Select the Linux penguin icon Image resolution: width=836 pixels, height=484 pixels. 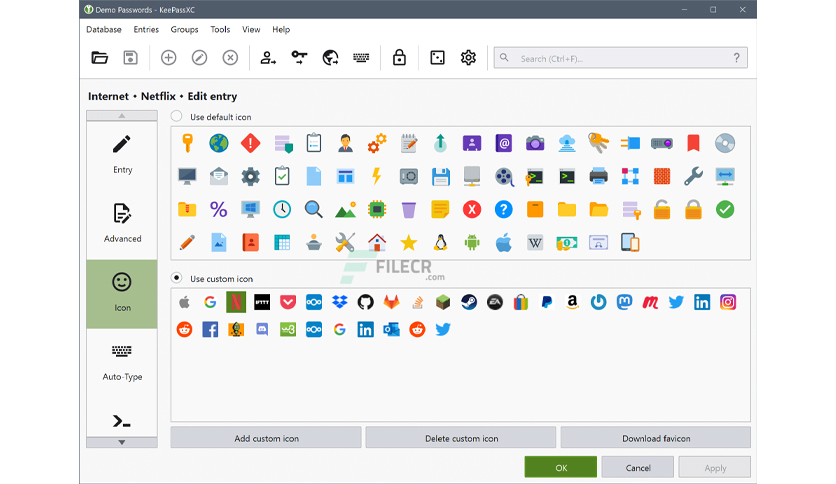440,243
